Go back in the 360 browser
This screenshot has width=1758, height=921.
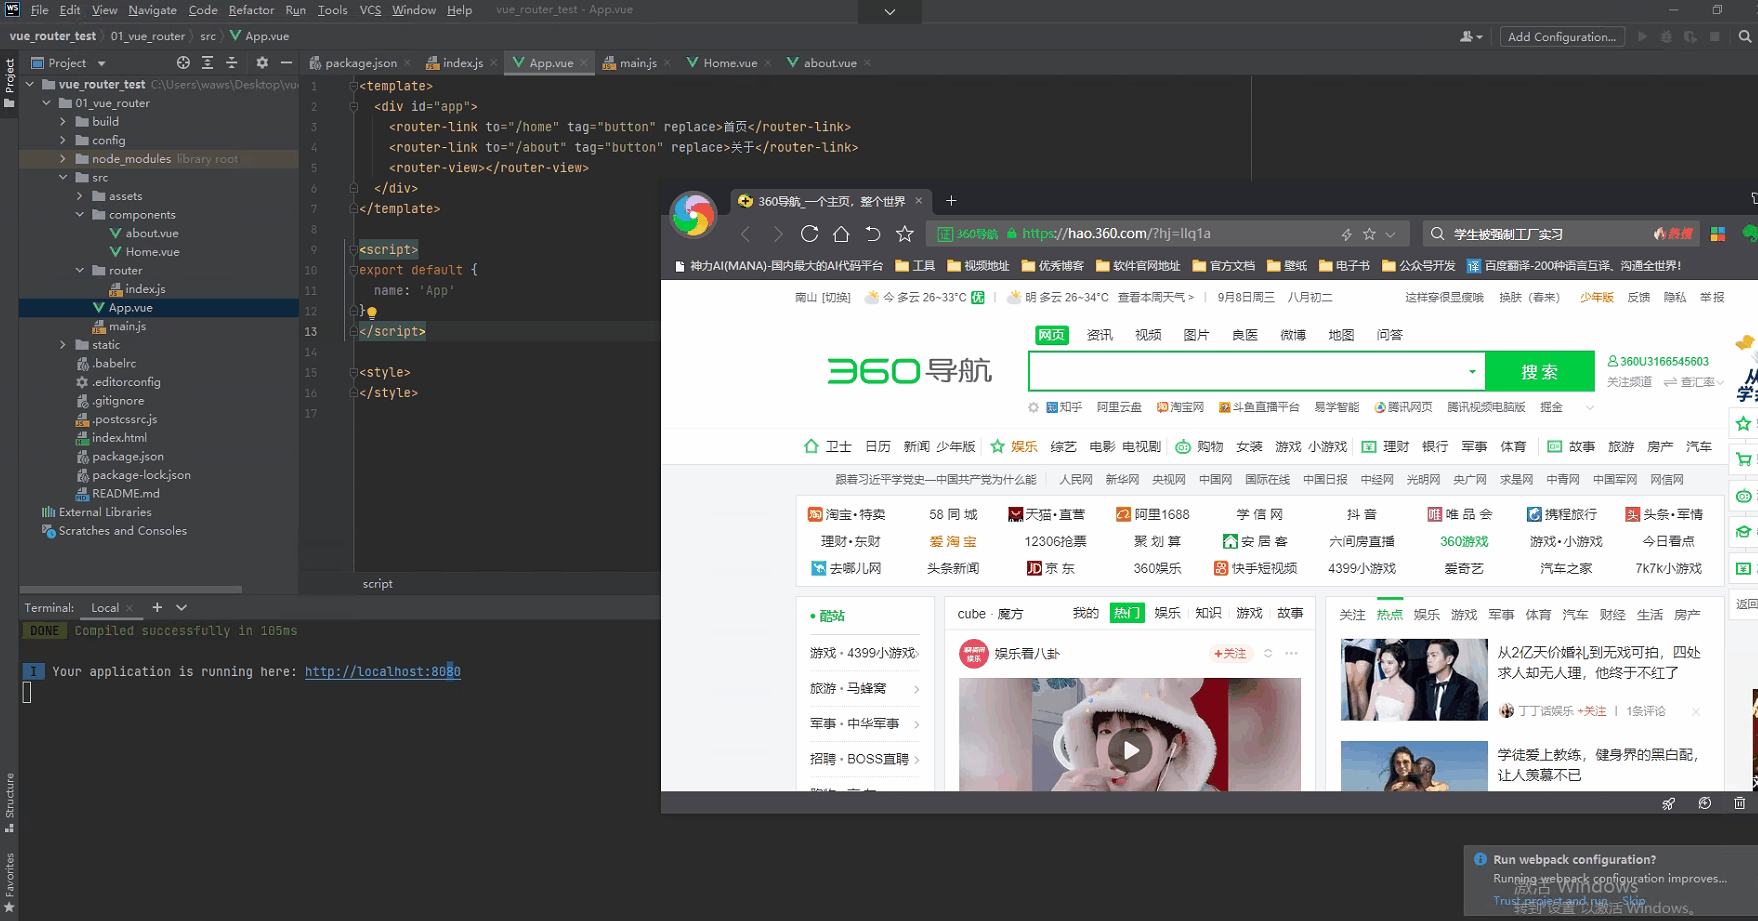tap(745, 234)
